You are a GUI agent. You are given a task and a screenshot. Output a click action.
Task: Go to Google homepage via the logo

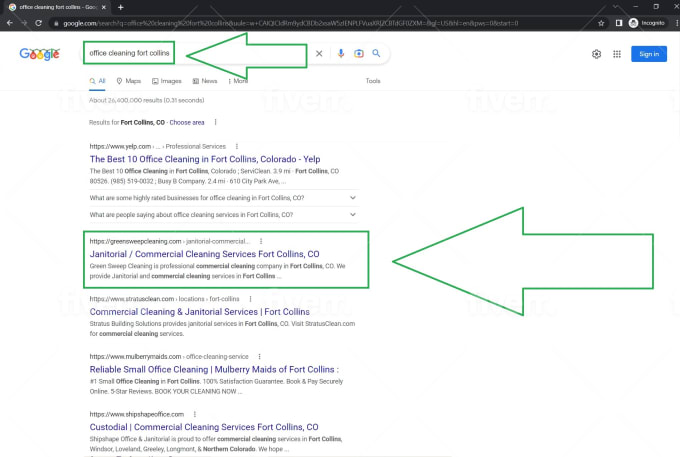[39, 54]
